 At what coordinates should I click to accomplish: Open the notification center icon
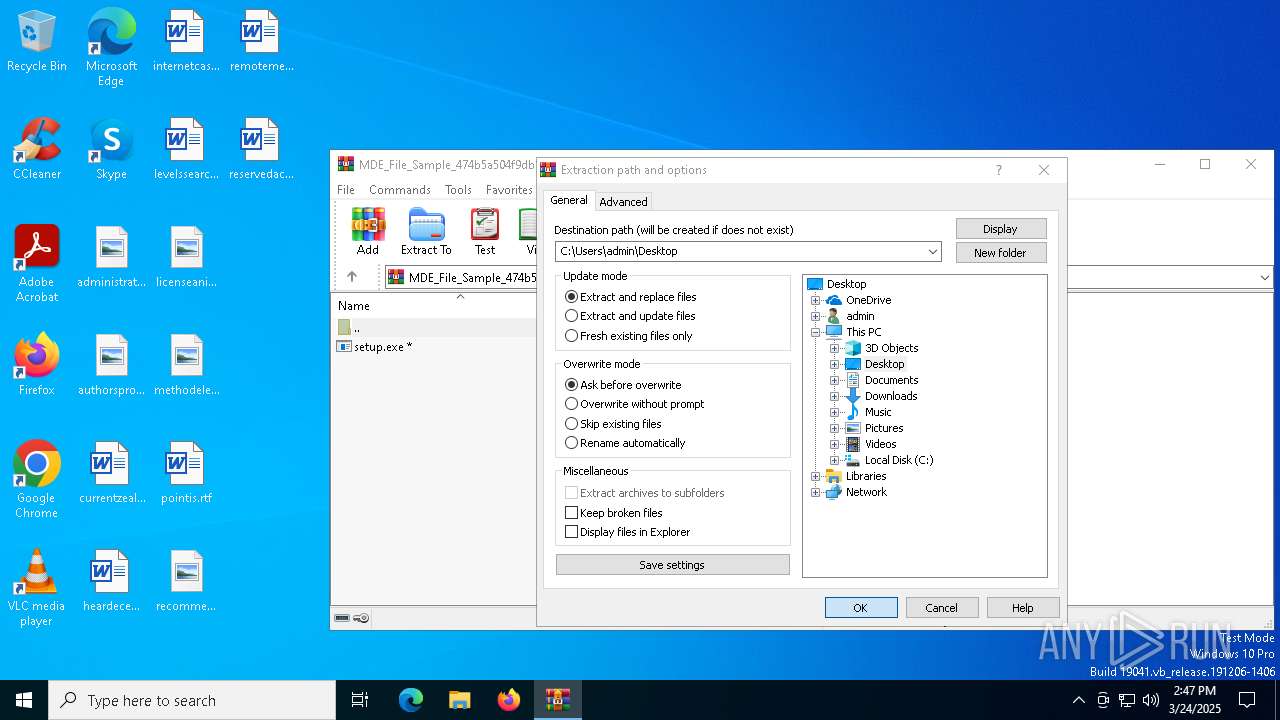[1247, 700]
